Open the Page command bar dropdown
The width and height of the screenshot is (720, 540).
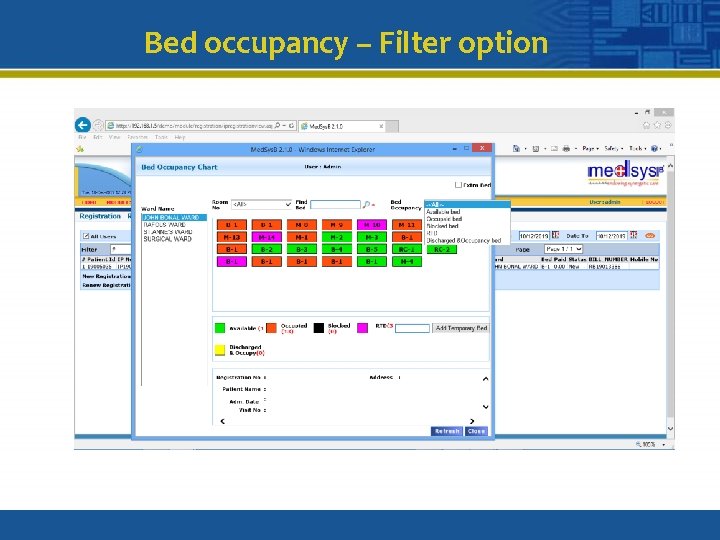coord(590,148)
